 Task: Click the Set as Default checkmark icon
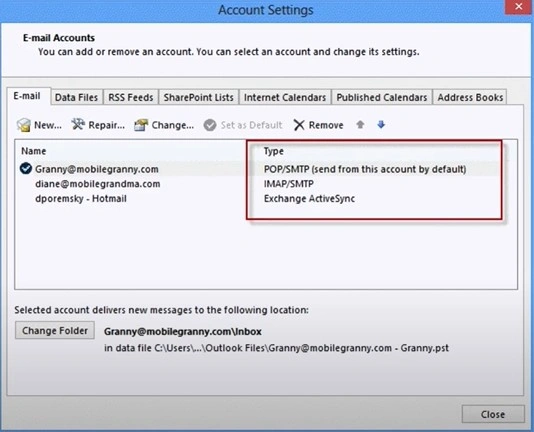[x=210, y=125]
